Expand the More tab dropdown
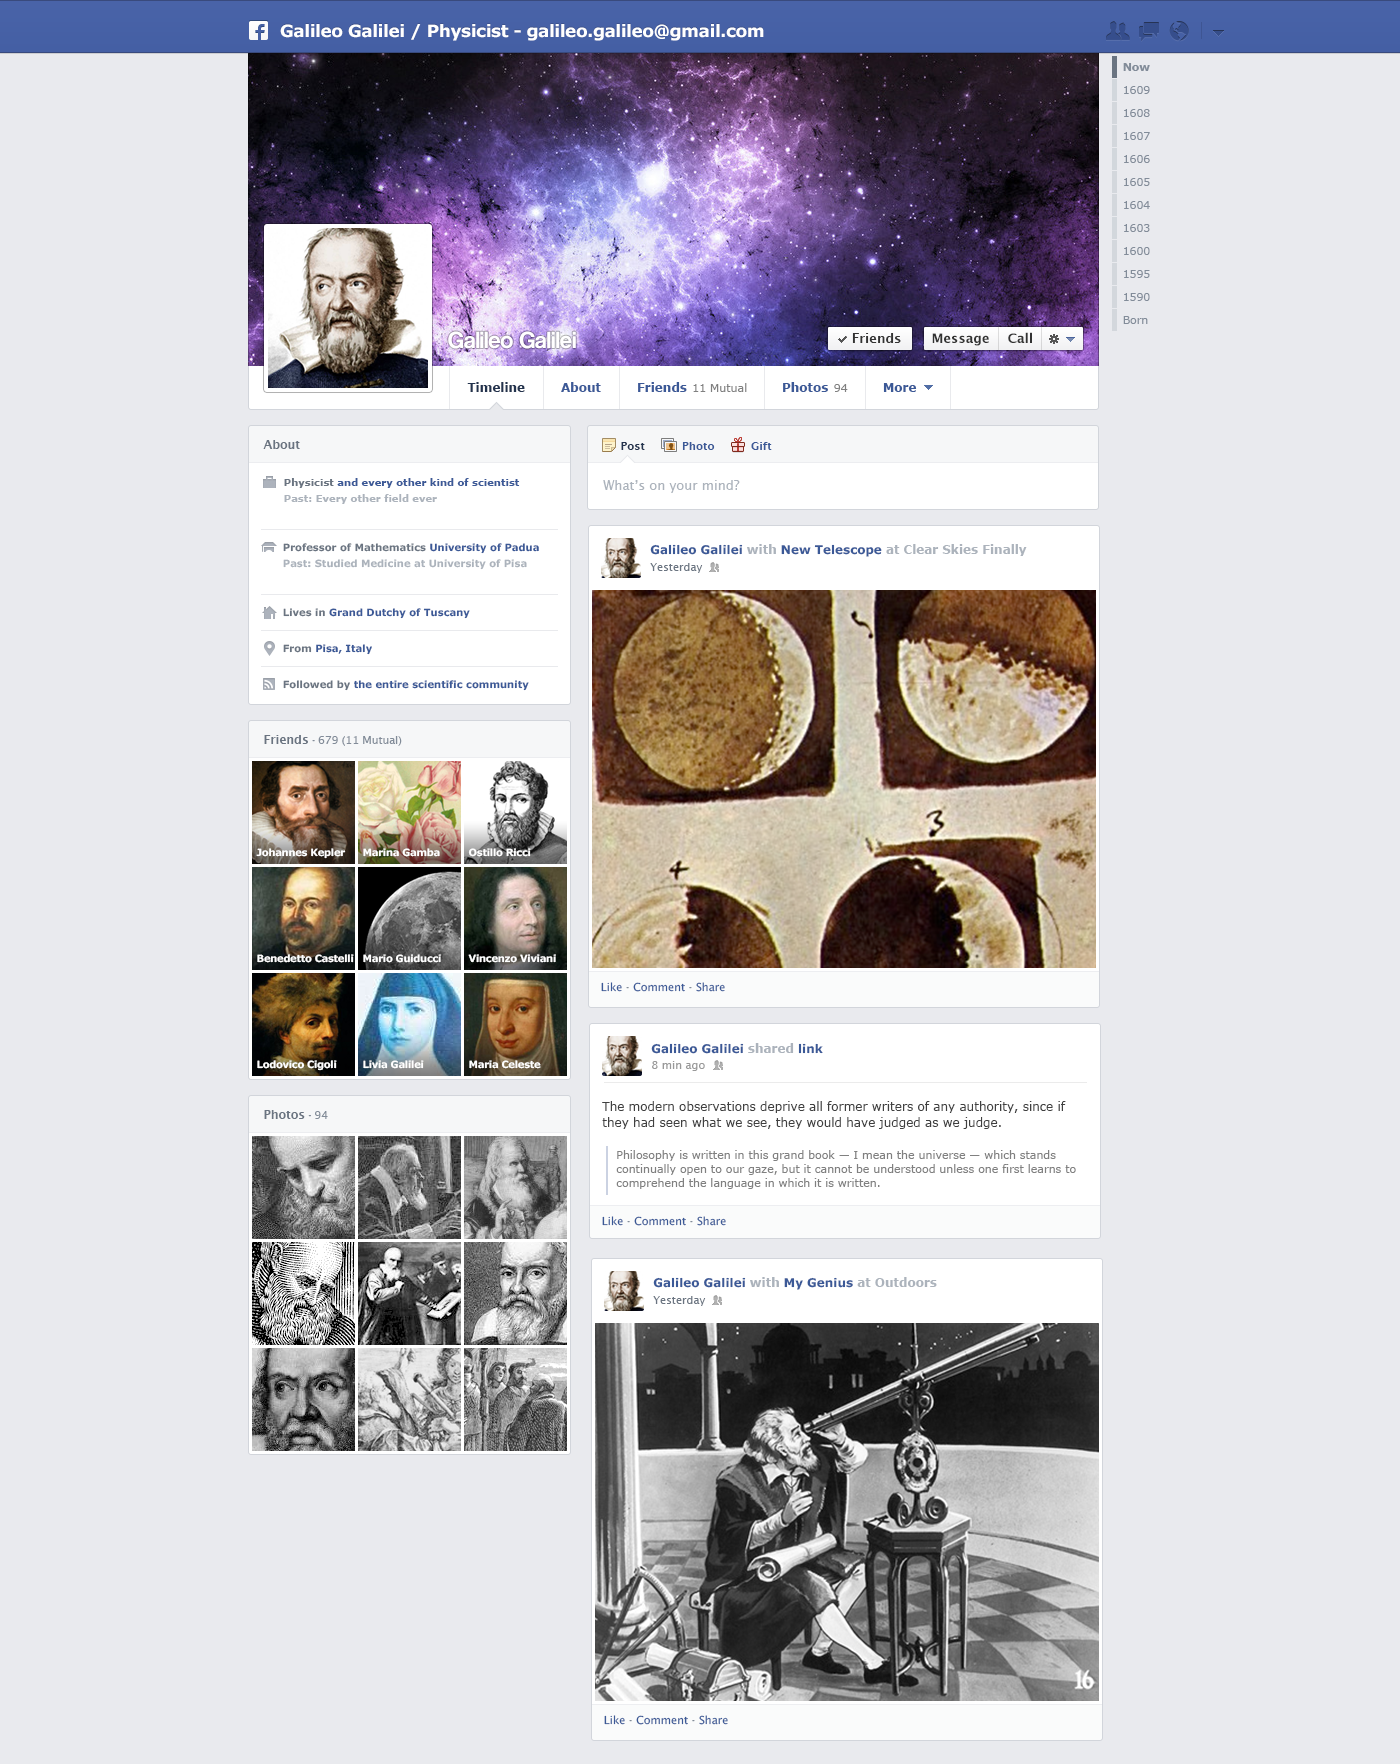1400x1764 pixels. [x=907, y=387]
